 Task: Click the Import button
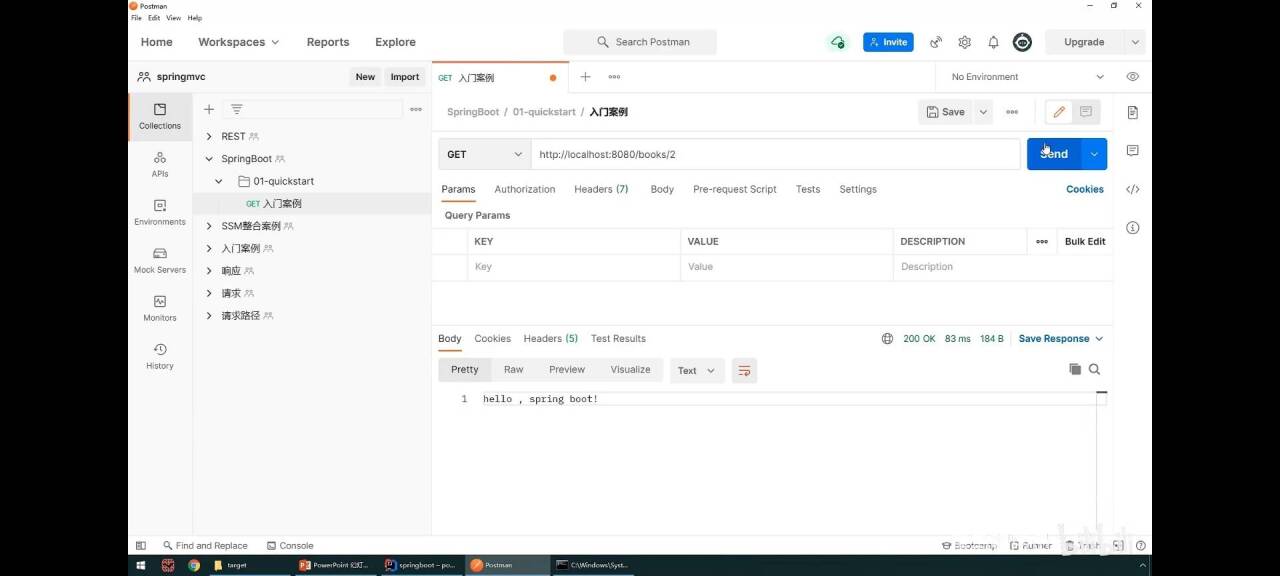pyautogui.click(x=405, y=77)
